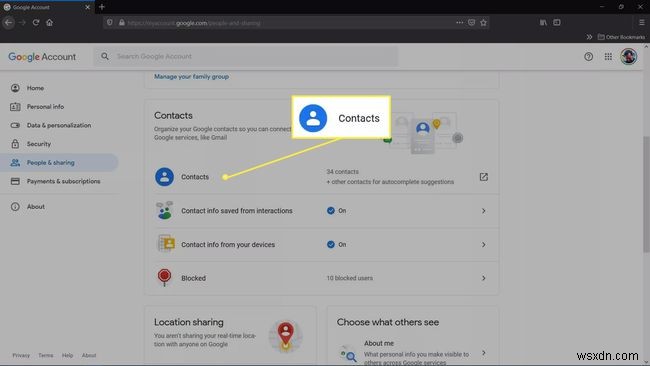Open the Location sharing card heading
This screenshot has height=366, width=650.
click(189, 322)
